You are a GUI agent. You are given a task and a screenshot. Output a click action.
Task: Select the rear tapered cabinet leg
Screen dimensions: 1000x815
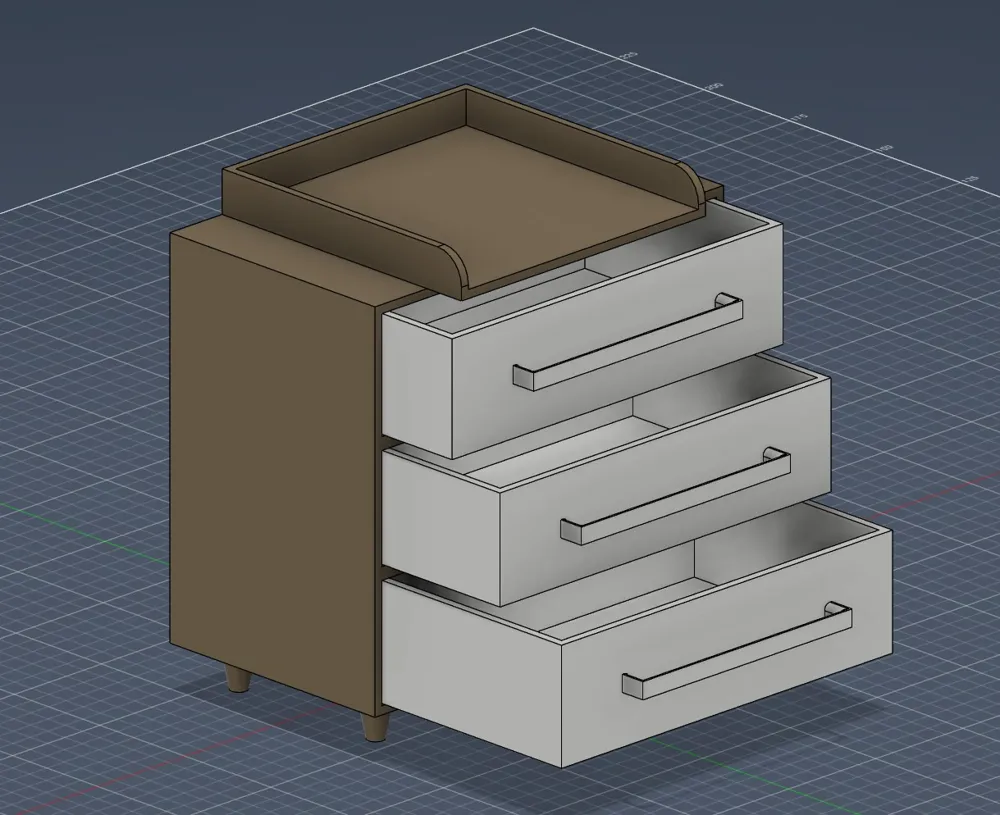click(x=238, y=679)
